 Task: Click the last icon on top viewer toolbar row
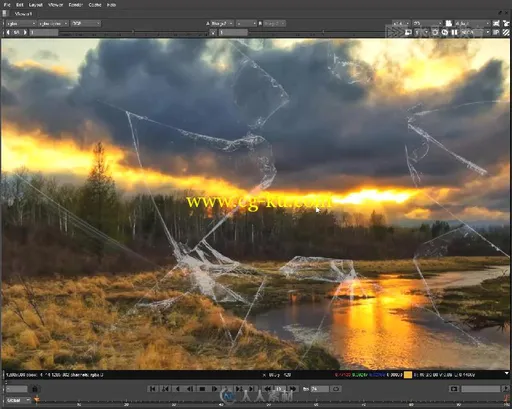click(506, 23)
